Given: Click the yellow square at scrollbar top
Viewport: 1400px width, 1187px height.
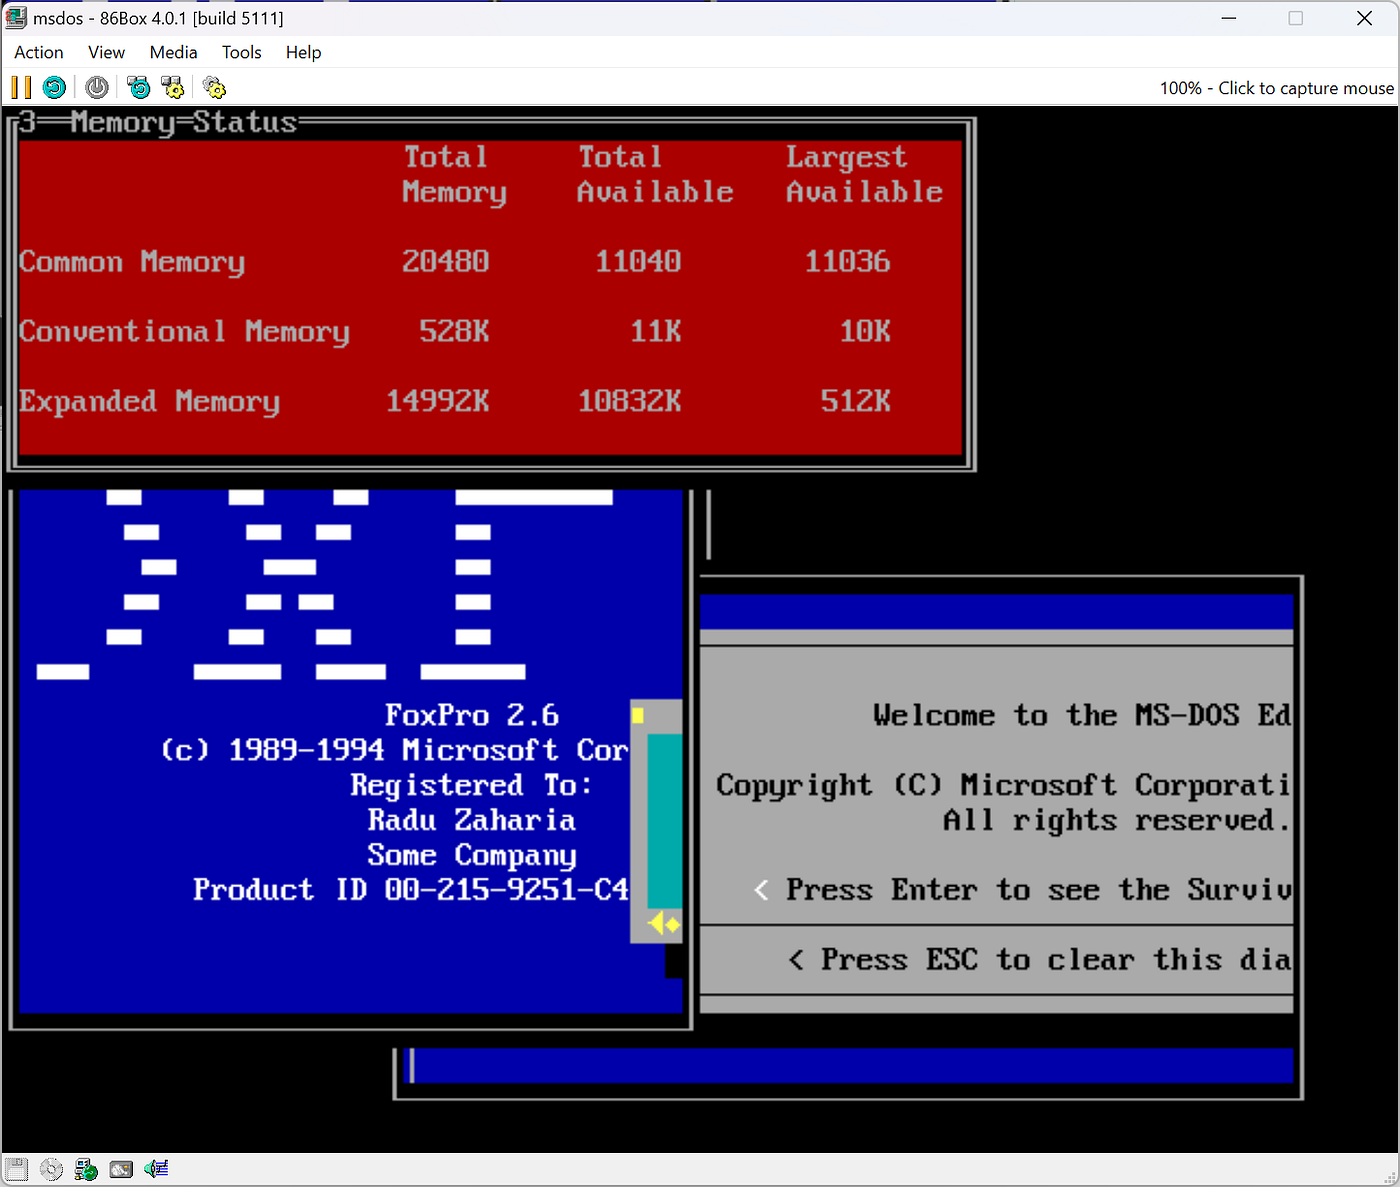Looking at the screenshot, I should pos(638,715).
